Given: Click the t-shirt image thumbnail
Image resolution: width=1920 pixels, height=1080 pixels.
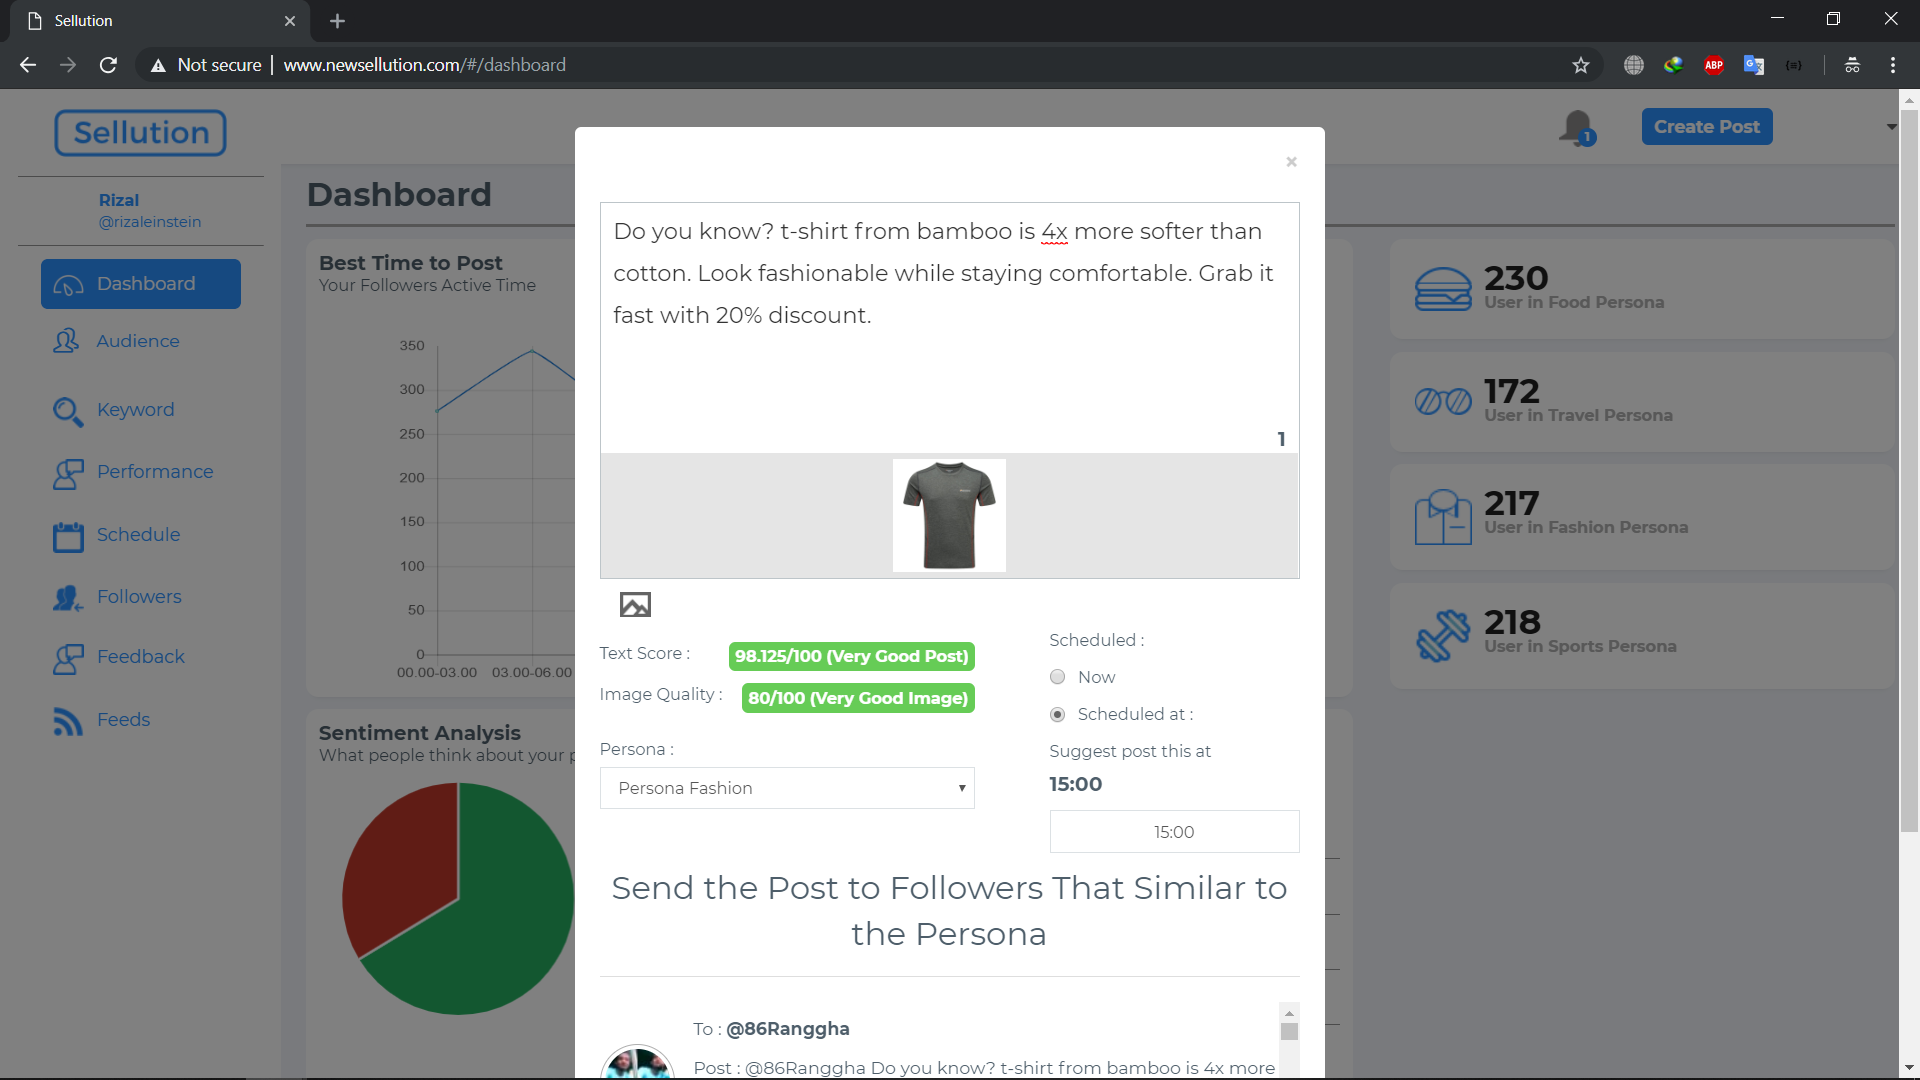Looking at the screenshot, I should pyautogui.click(x=949, y=515).
